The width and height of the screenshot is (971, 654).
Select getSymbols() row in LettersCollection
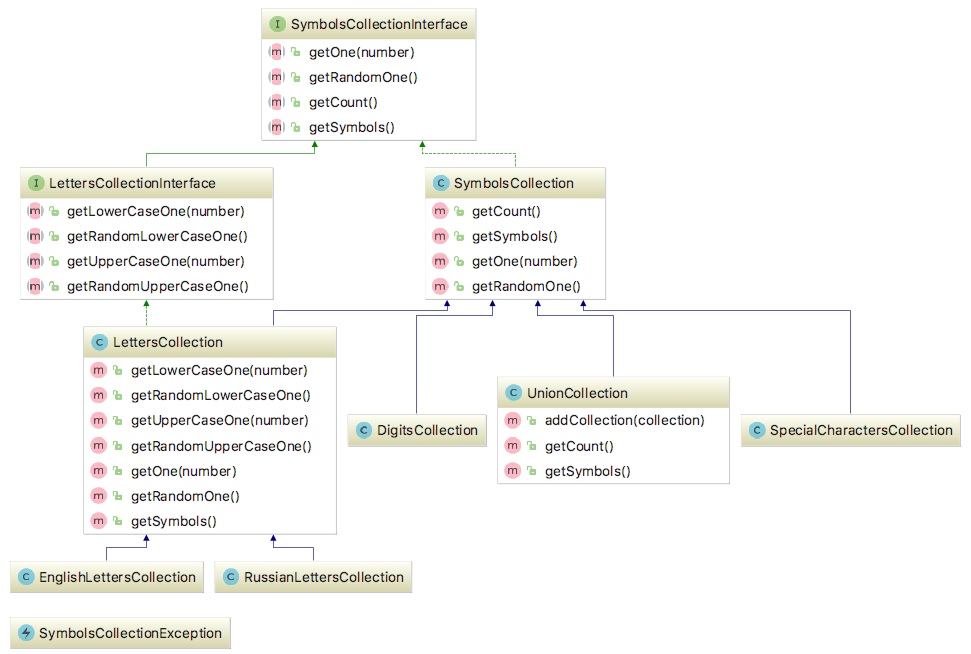click(173, 521)
